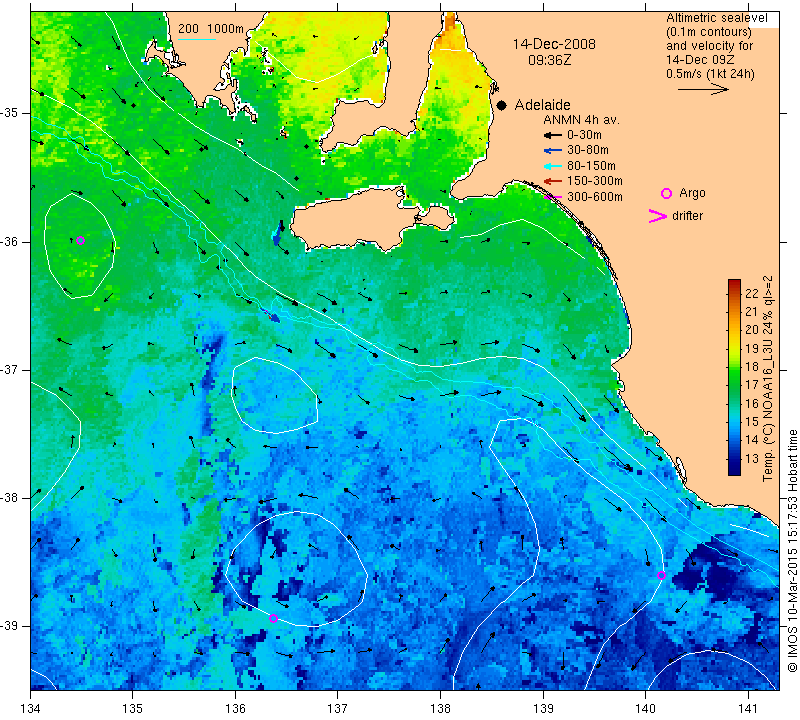Click the ANMN 4h av. legend heading
Viewport: 800px width, 720px height.
tap(581, 120)
